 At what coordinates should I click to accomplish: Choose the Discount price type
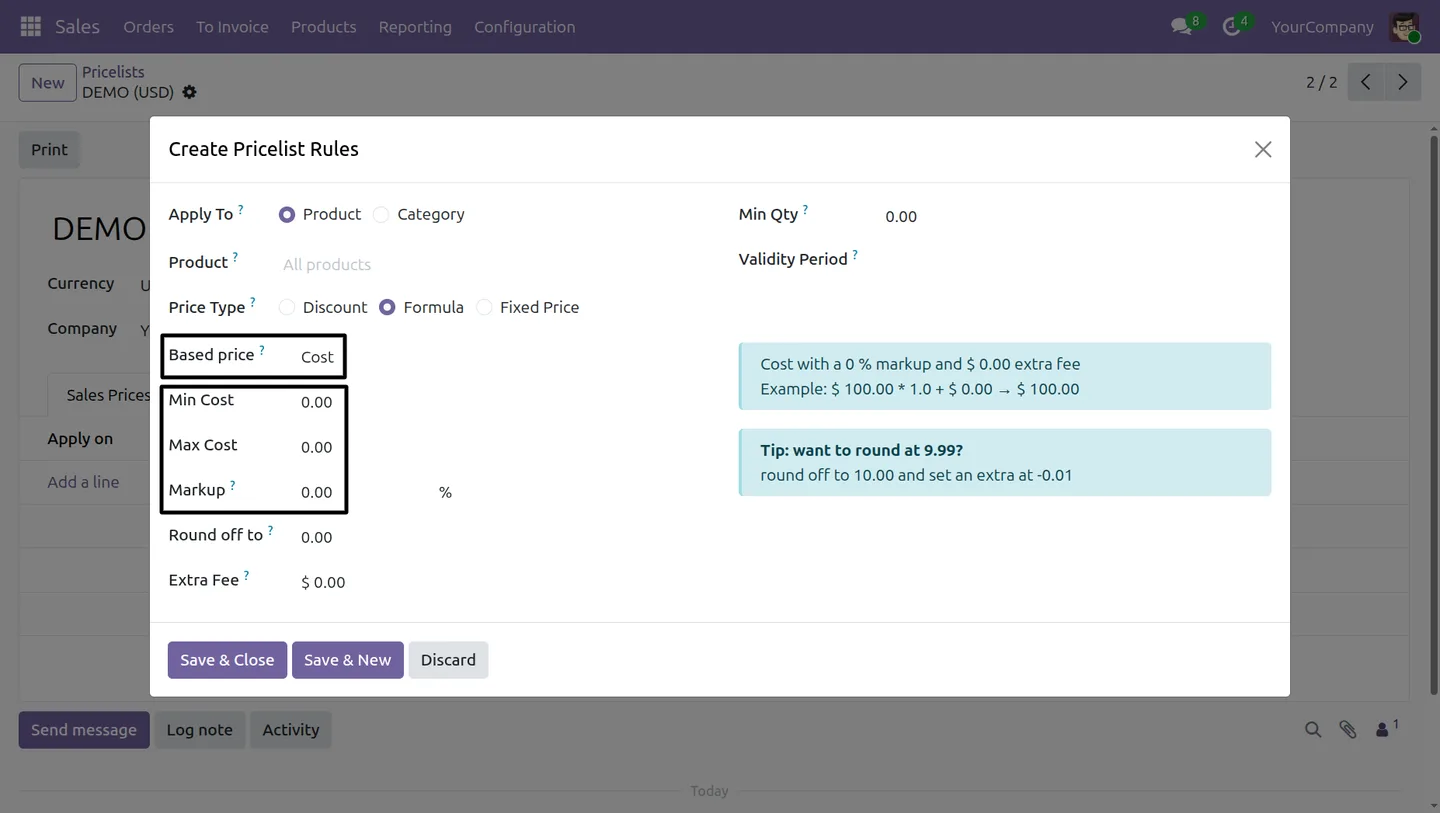pyautogui.click(x=287, y=307)
